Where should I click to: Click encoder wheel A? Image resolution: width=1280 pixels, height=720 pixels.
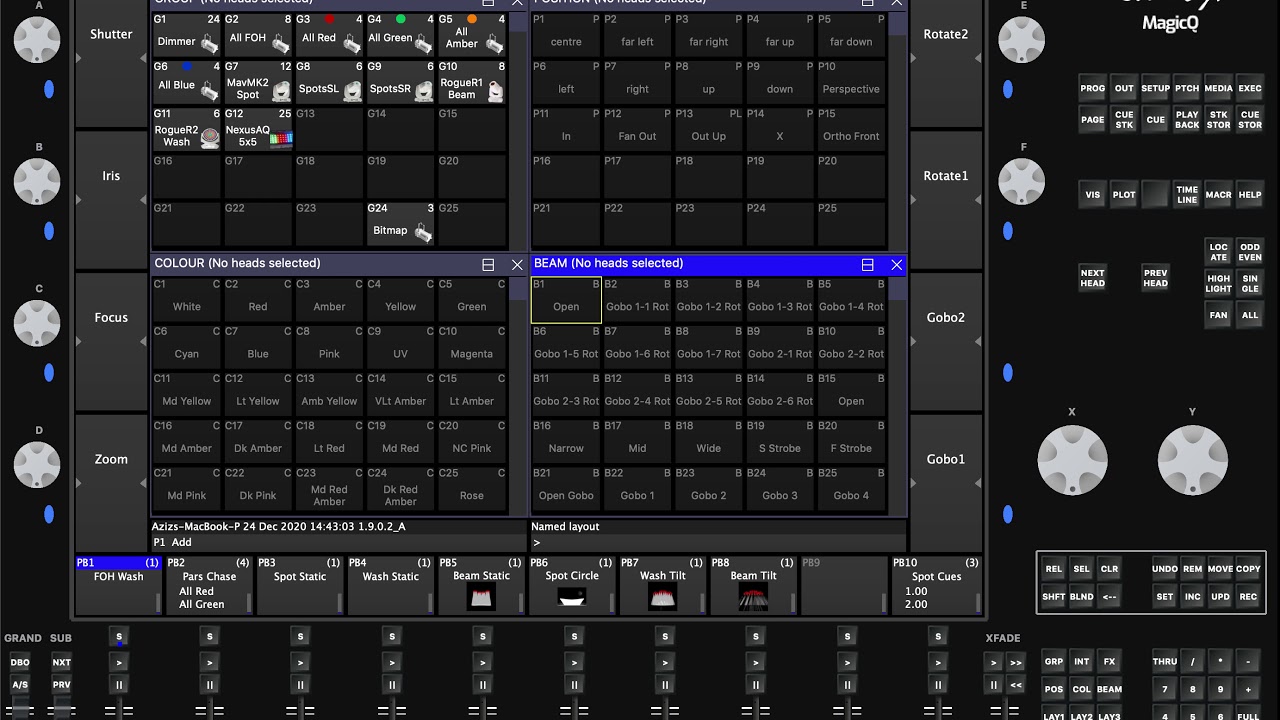[x=38, y=40]
